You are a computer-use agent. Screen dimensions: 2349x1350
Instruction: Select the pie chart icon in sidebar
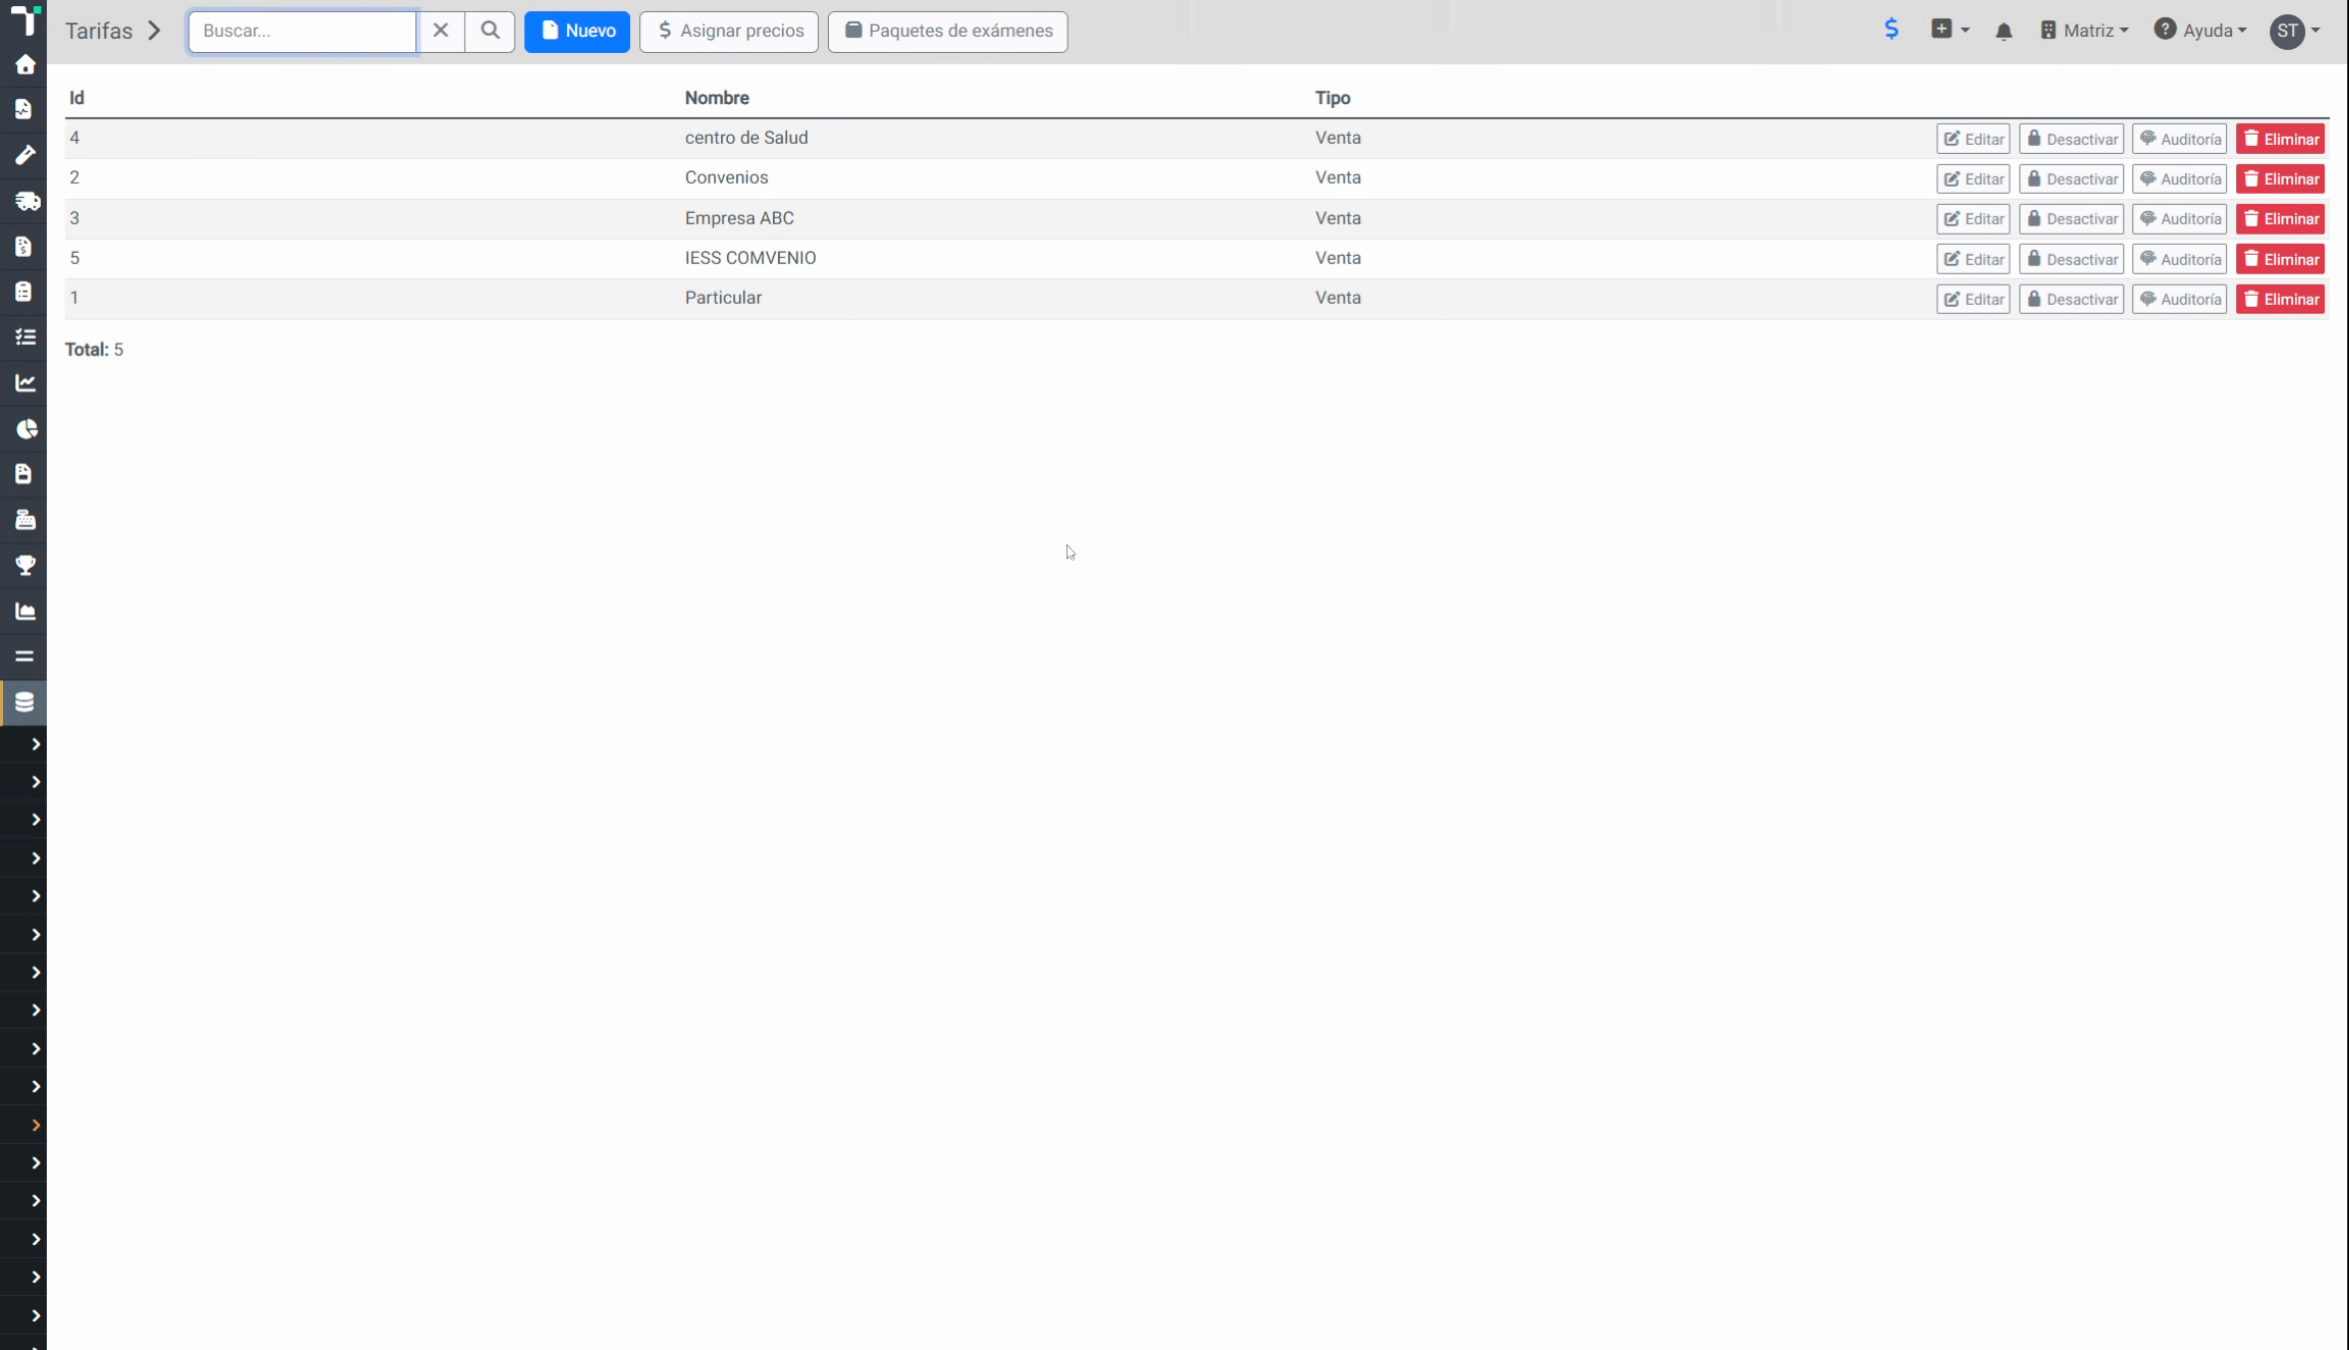(25, 429)
